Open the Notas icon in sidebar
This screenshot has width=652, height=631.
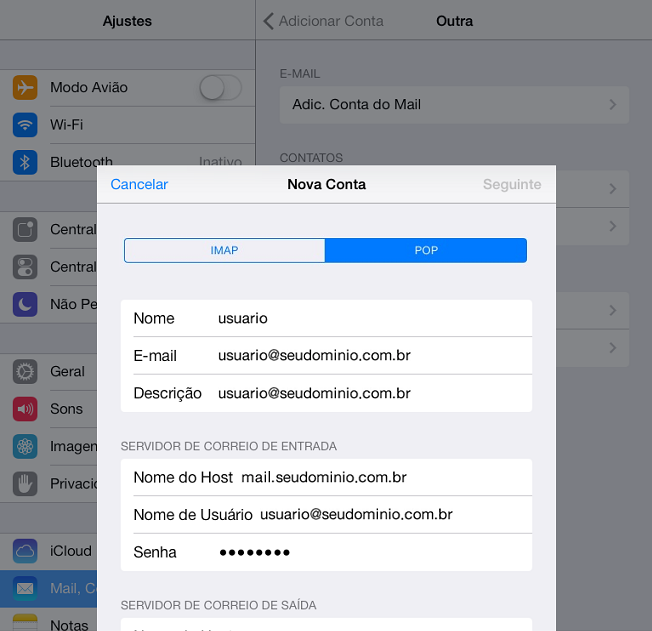tap(25, 623)
